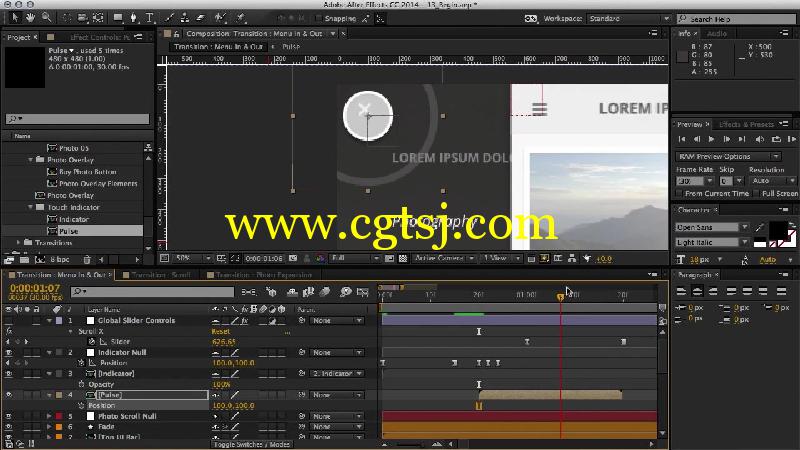Select the Puppet Pin tool

[240, 18]
